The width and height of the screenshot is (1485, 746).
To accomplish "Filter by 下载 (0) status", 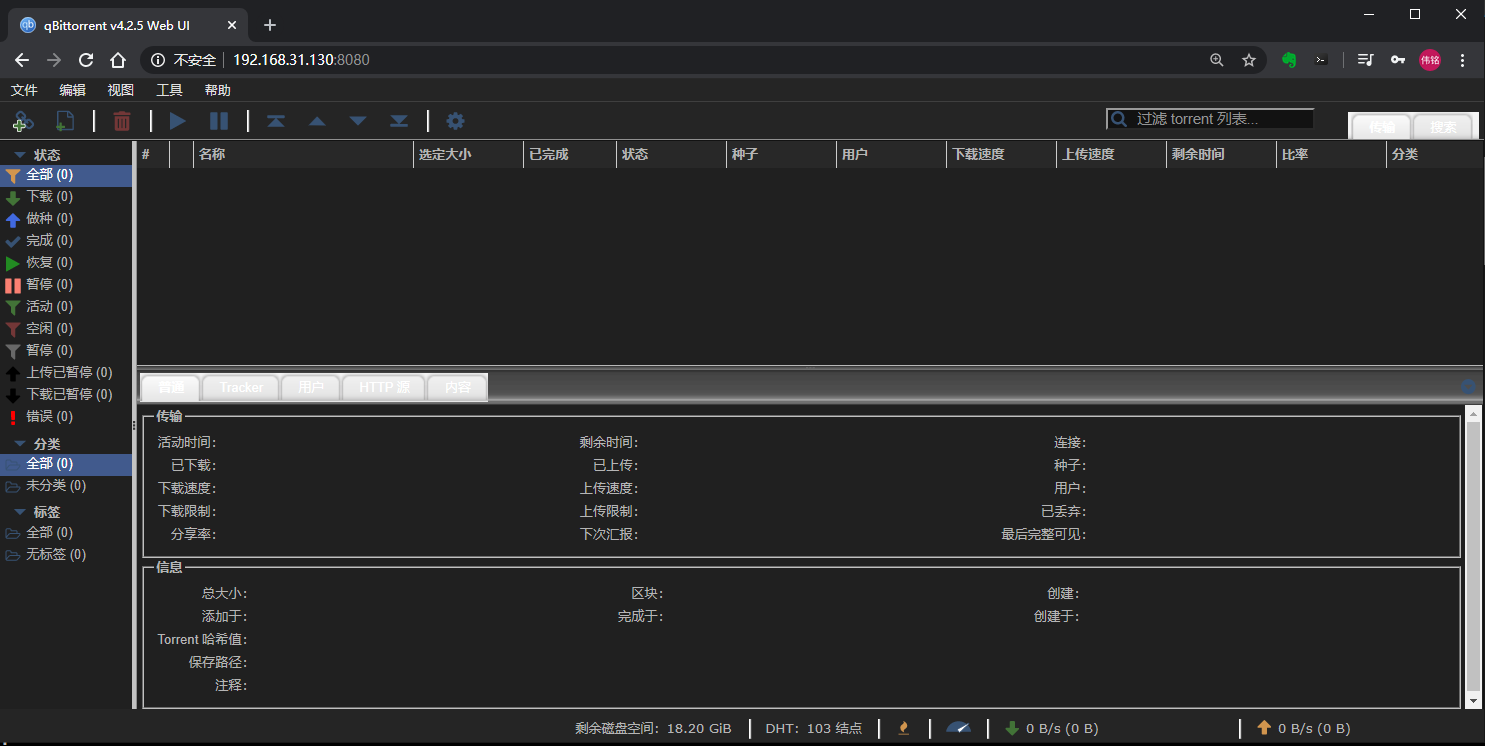I will point(66,197).
